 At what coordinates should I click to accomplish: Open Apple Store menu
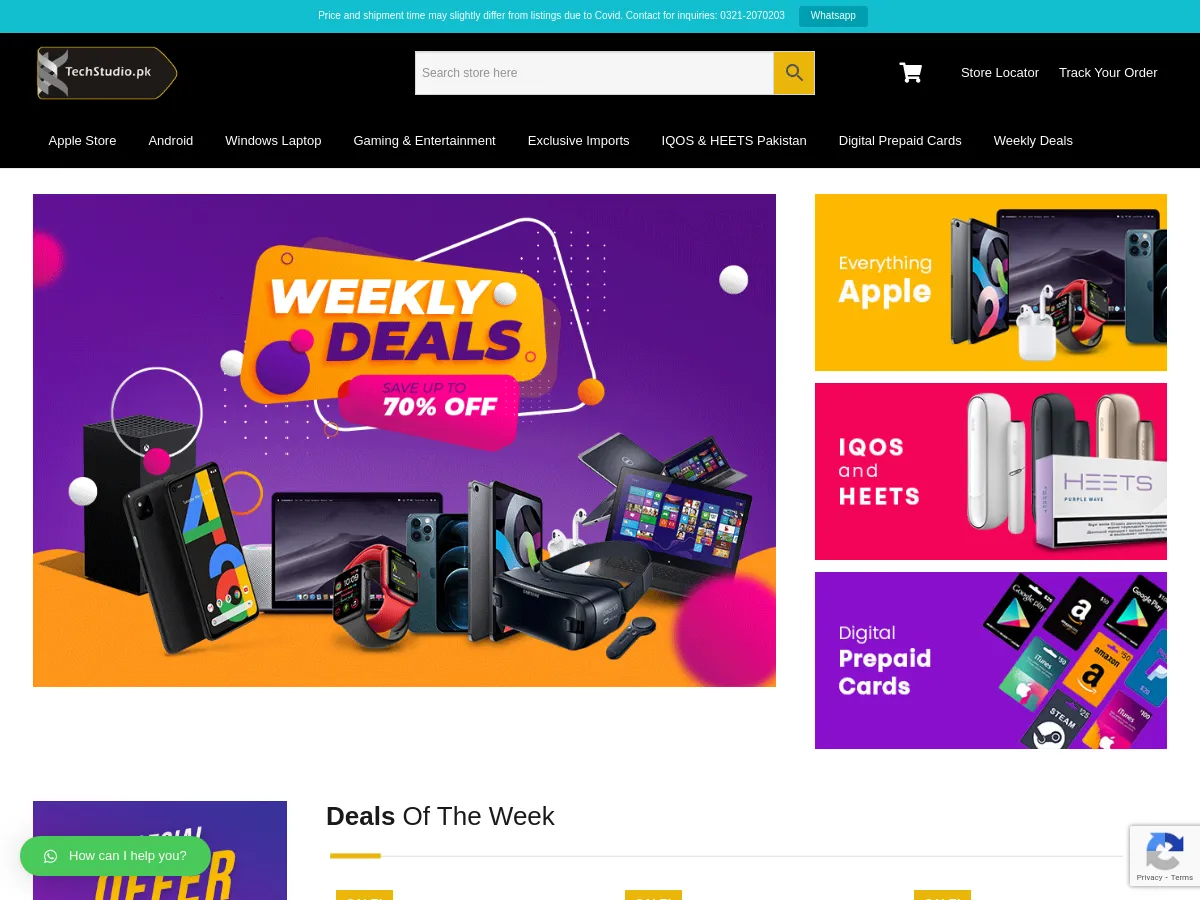click(82, 141)
